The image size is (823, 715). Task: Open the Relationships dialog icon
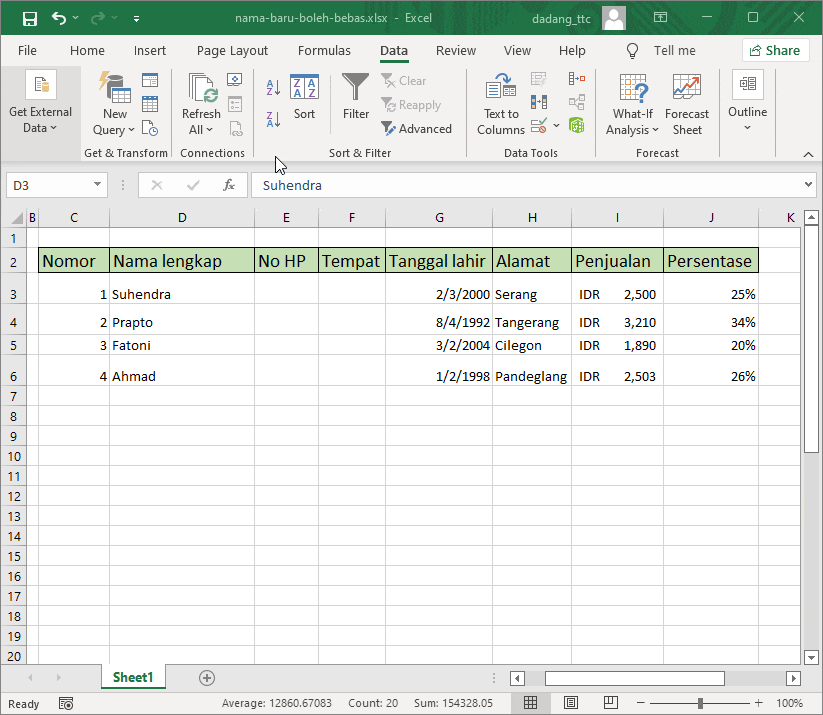[576, 103]
